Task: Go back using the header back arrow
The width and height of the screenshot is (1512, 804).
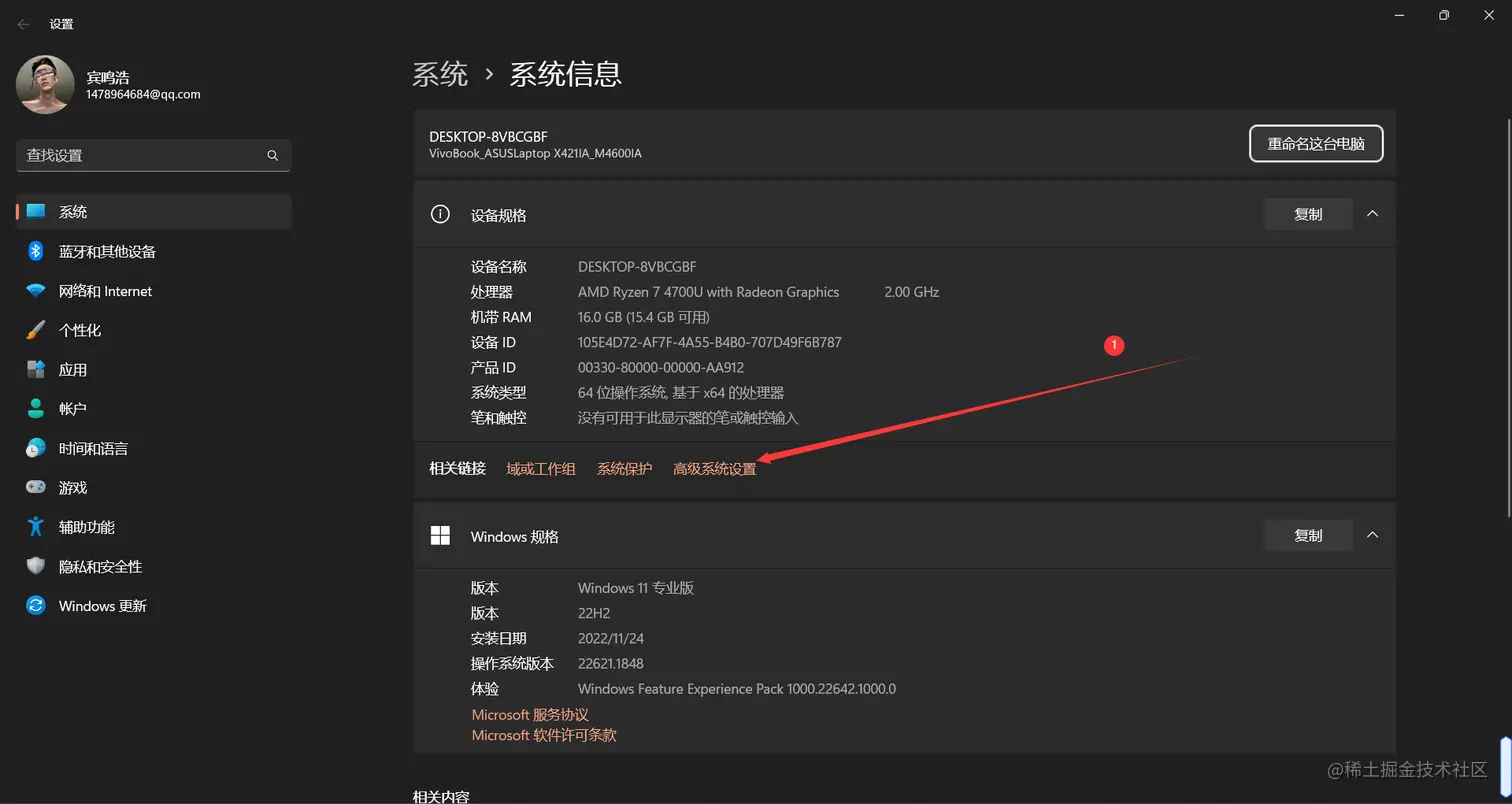Action: point(24,24)
